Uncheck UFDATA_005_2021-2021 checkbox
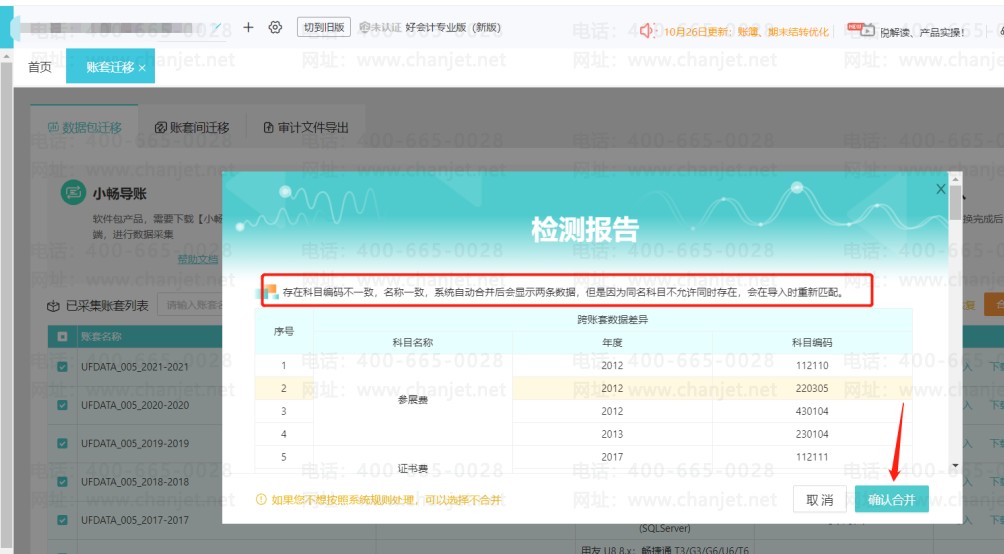Viewport: 1004px width, 554px height. (62, 367)
